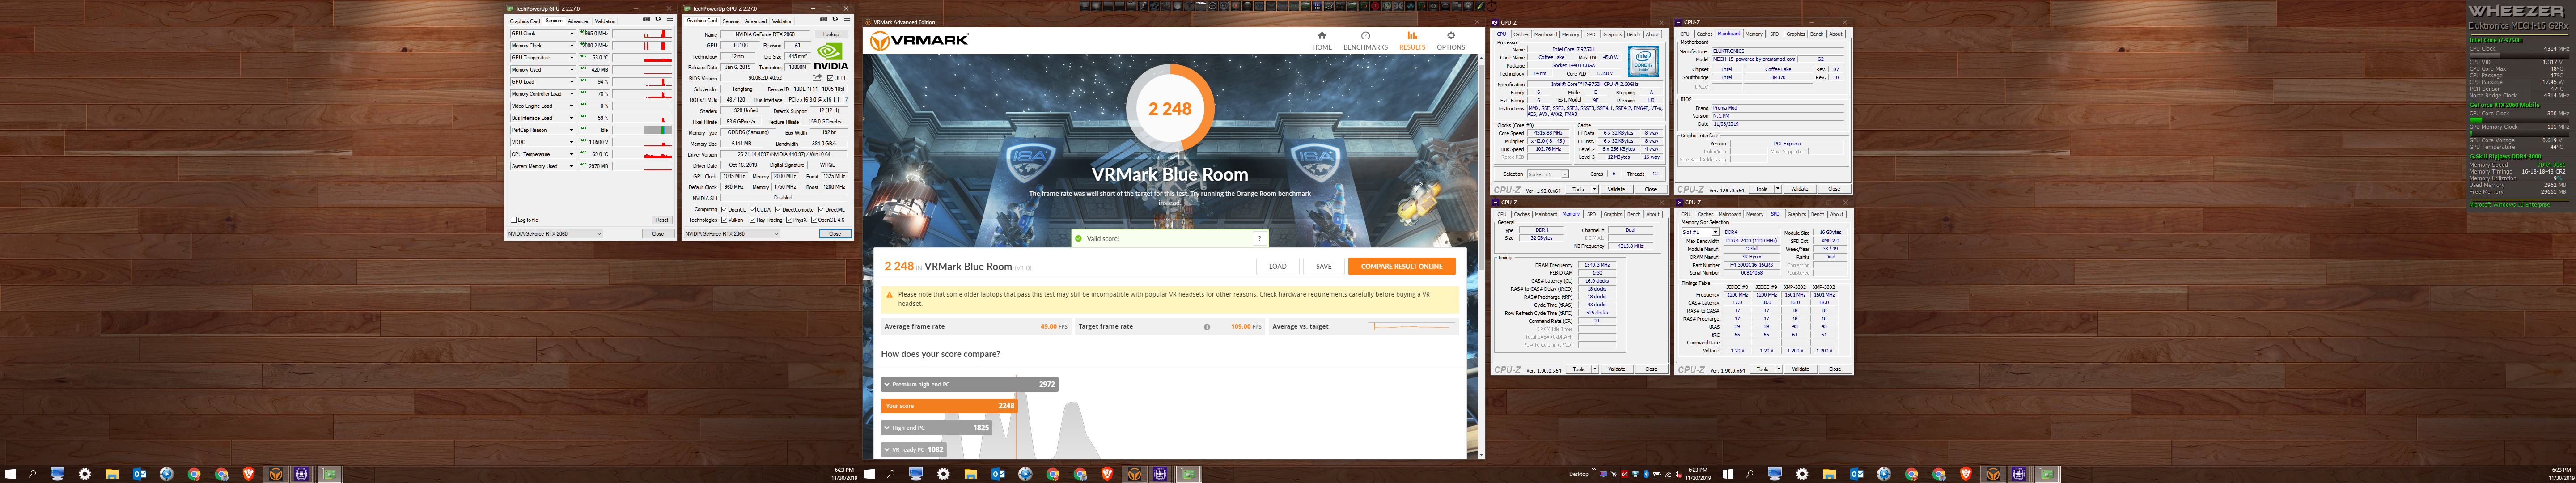
Task: Take screenshot via camera icon in GPU-Z Sensors window
Action: 647,19
